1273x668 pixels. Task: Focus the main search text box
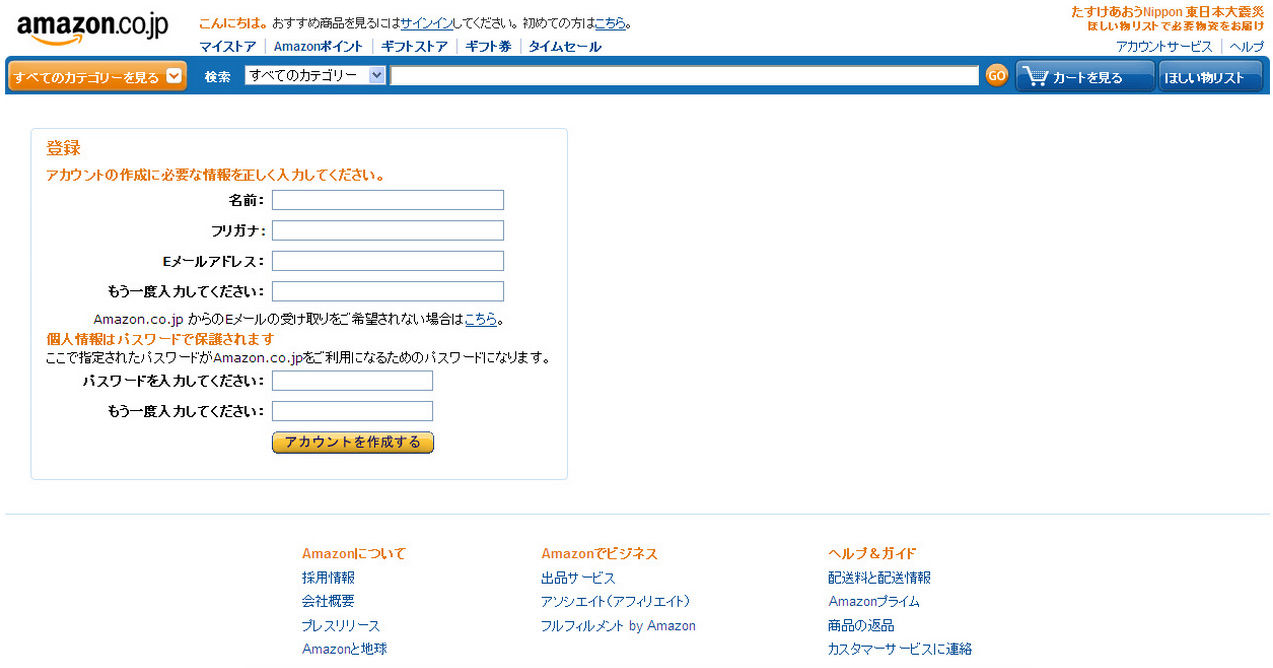(x=684, y=75)
